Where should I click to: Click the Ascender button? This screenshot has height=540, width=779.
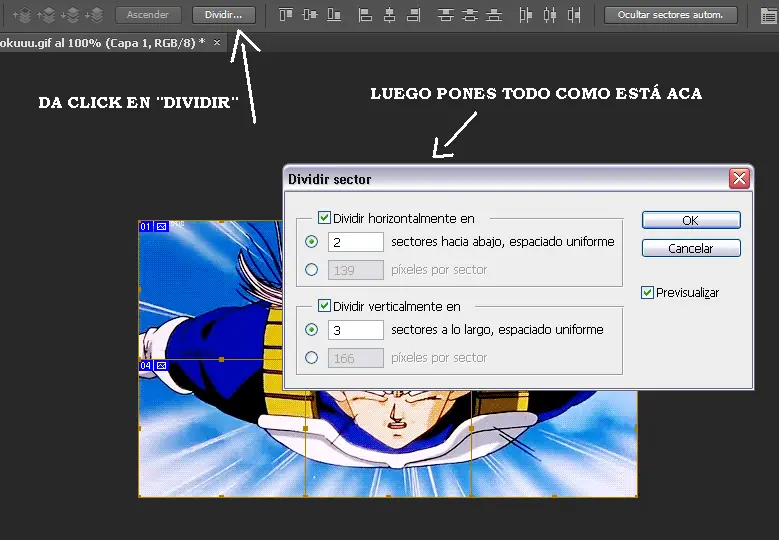click(147, 15)
